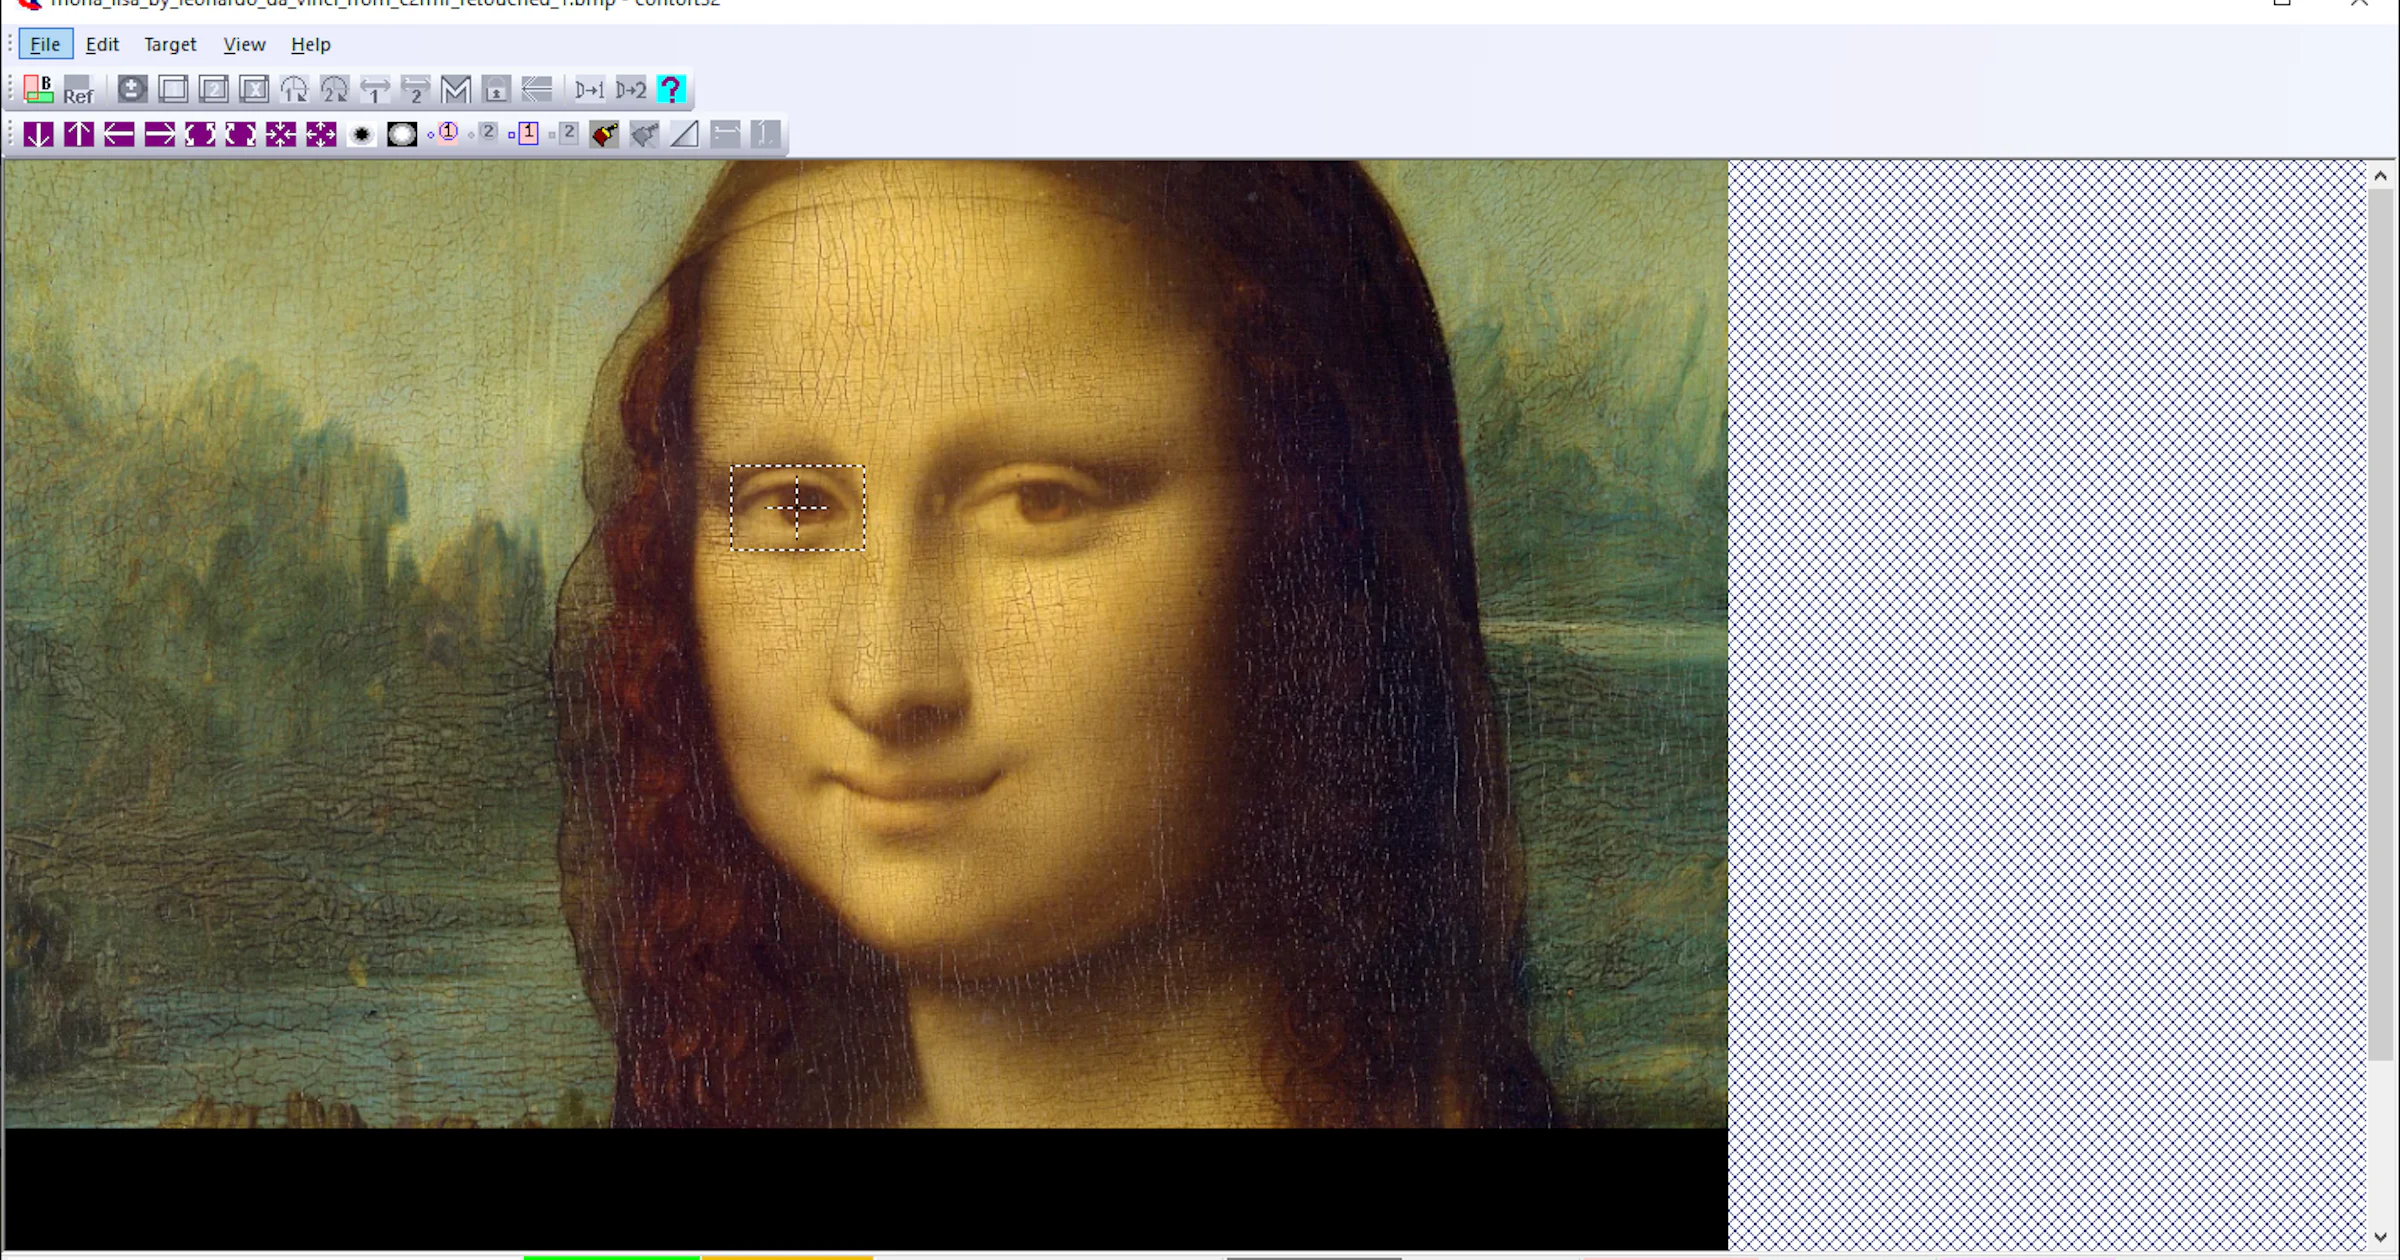Image resolution: width=2400 pixels, height=1260 pixels.
Task: Open the Target menu
Action: (x=170, y=44)
